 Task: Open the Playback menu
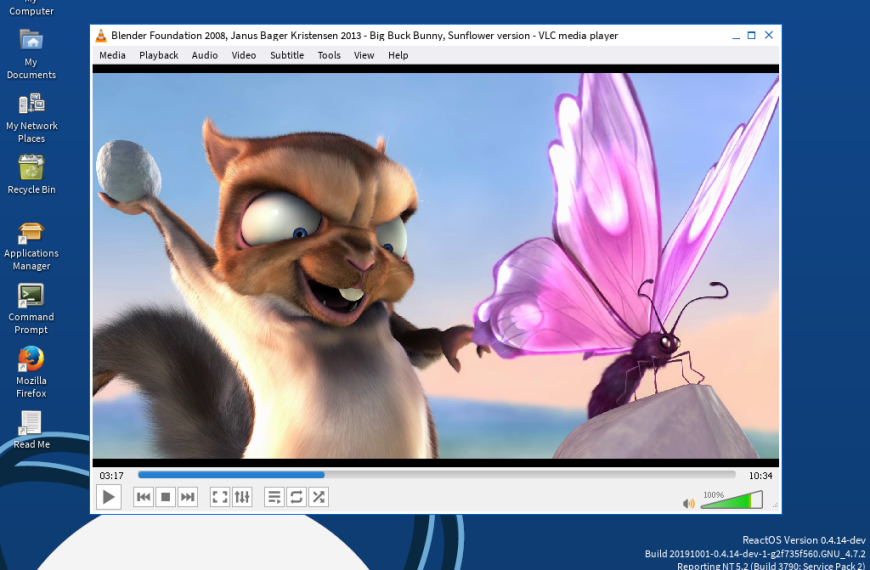click(159, 55)
